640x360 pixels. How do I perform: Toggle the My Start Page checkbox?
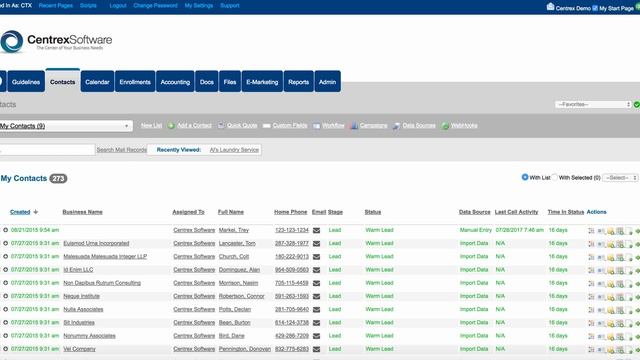tap(595, 8)
